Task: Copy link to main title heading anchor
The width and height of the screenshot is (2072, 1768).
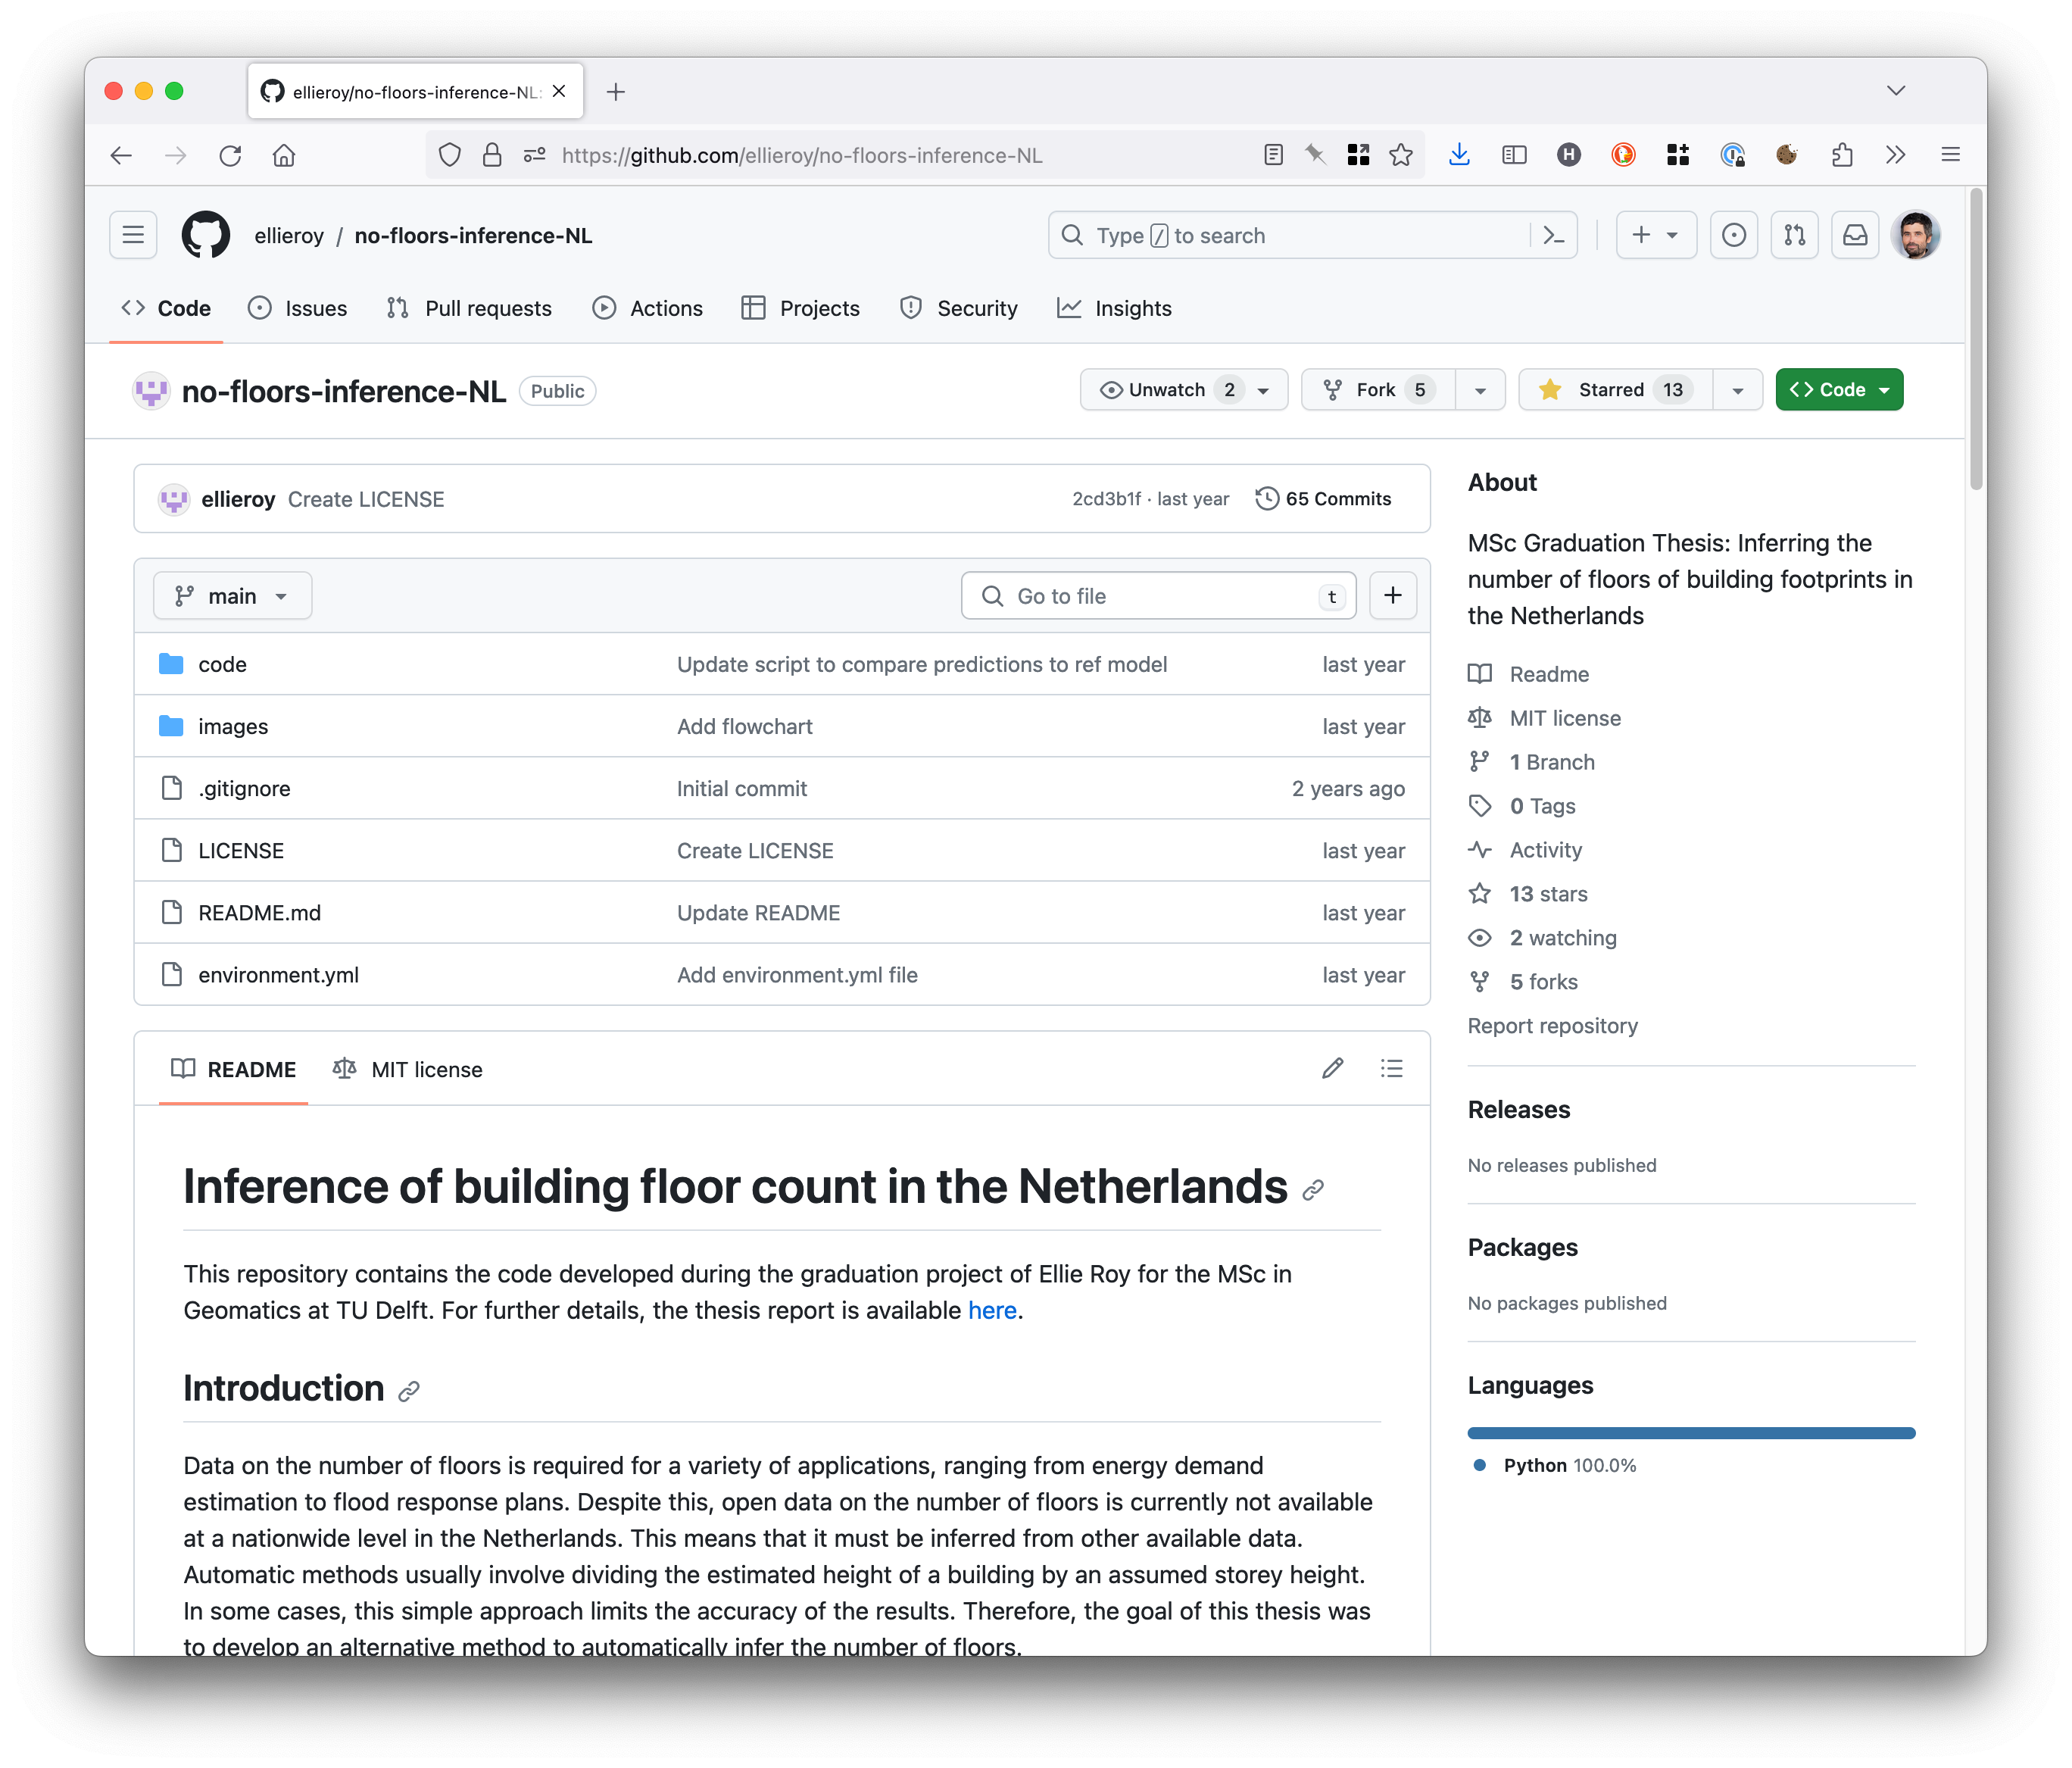Action: coord(1313,1189)
